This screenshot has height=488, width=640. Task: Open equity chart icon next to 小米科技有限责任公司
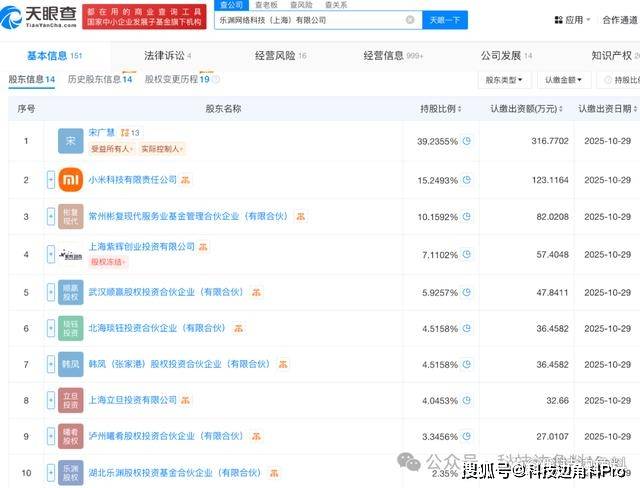point(185,180)
